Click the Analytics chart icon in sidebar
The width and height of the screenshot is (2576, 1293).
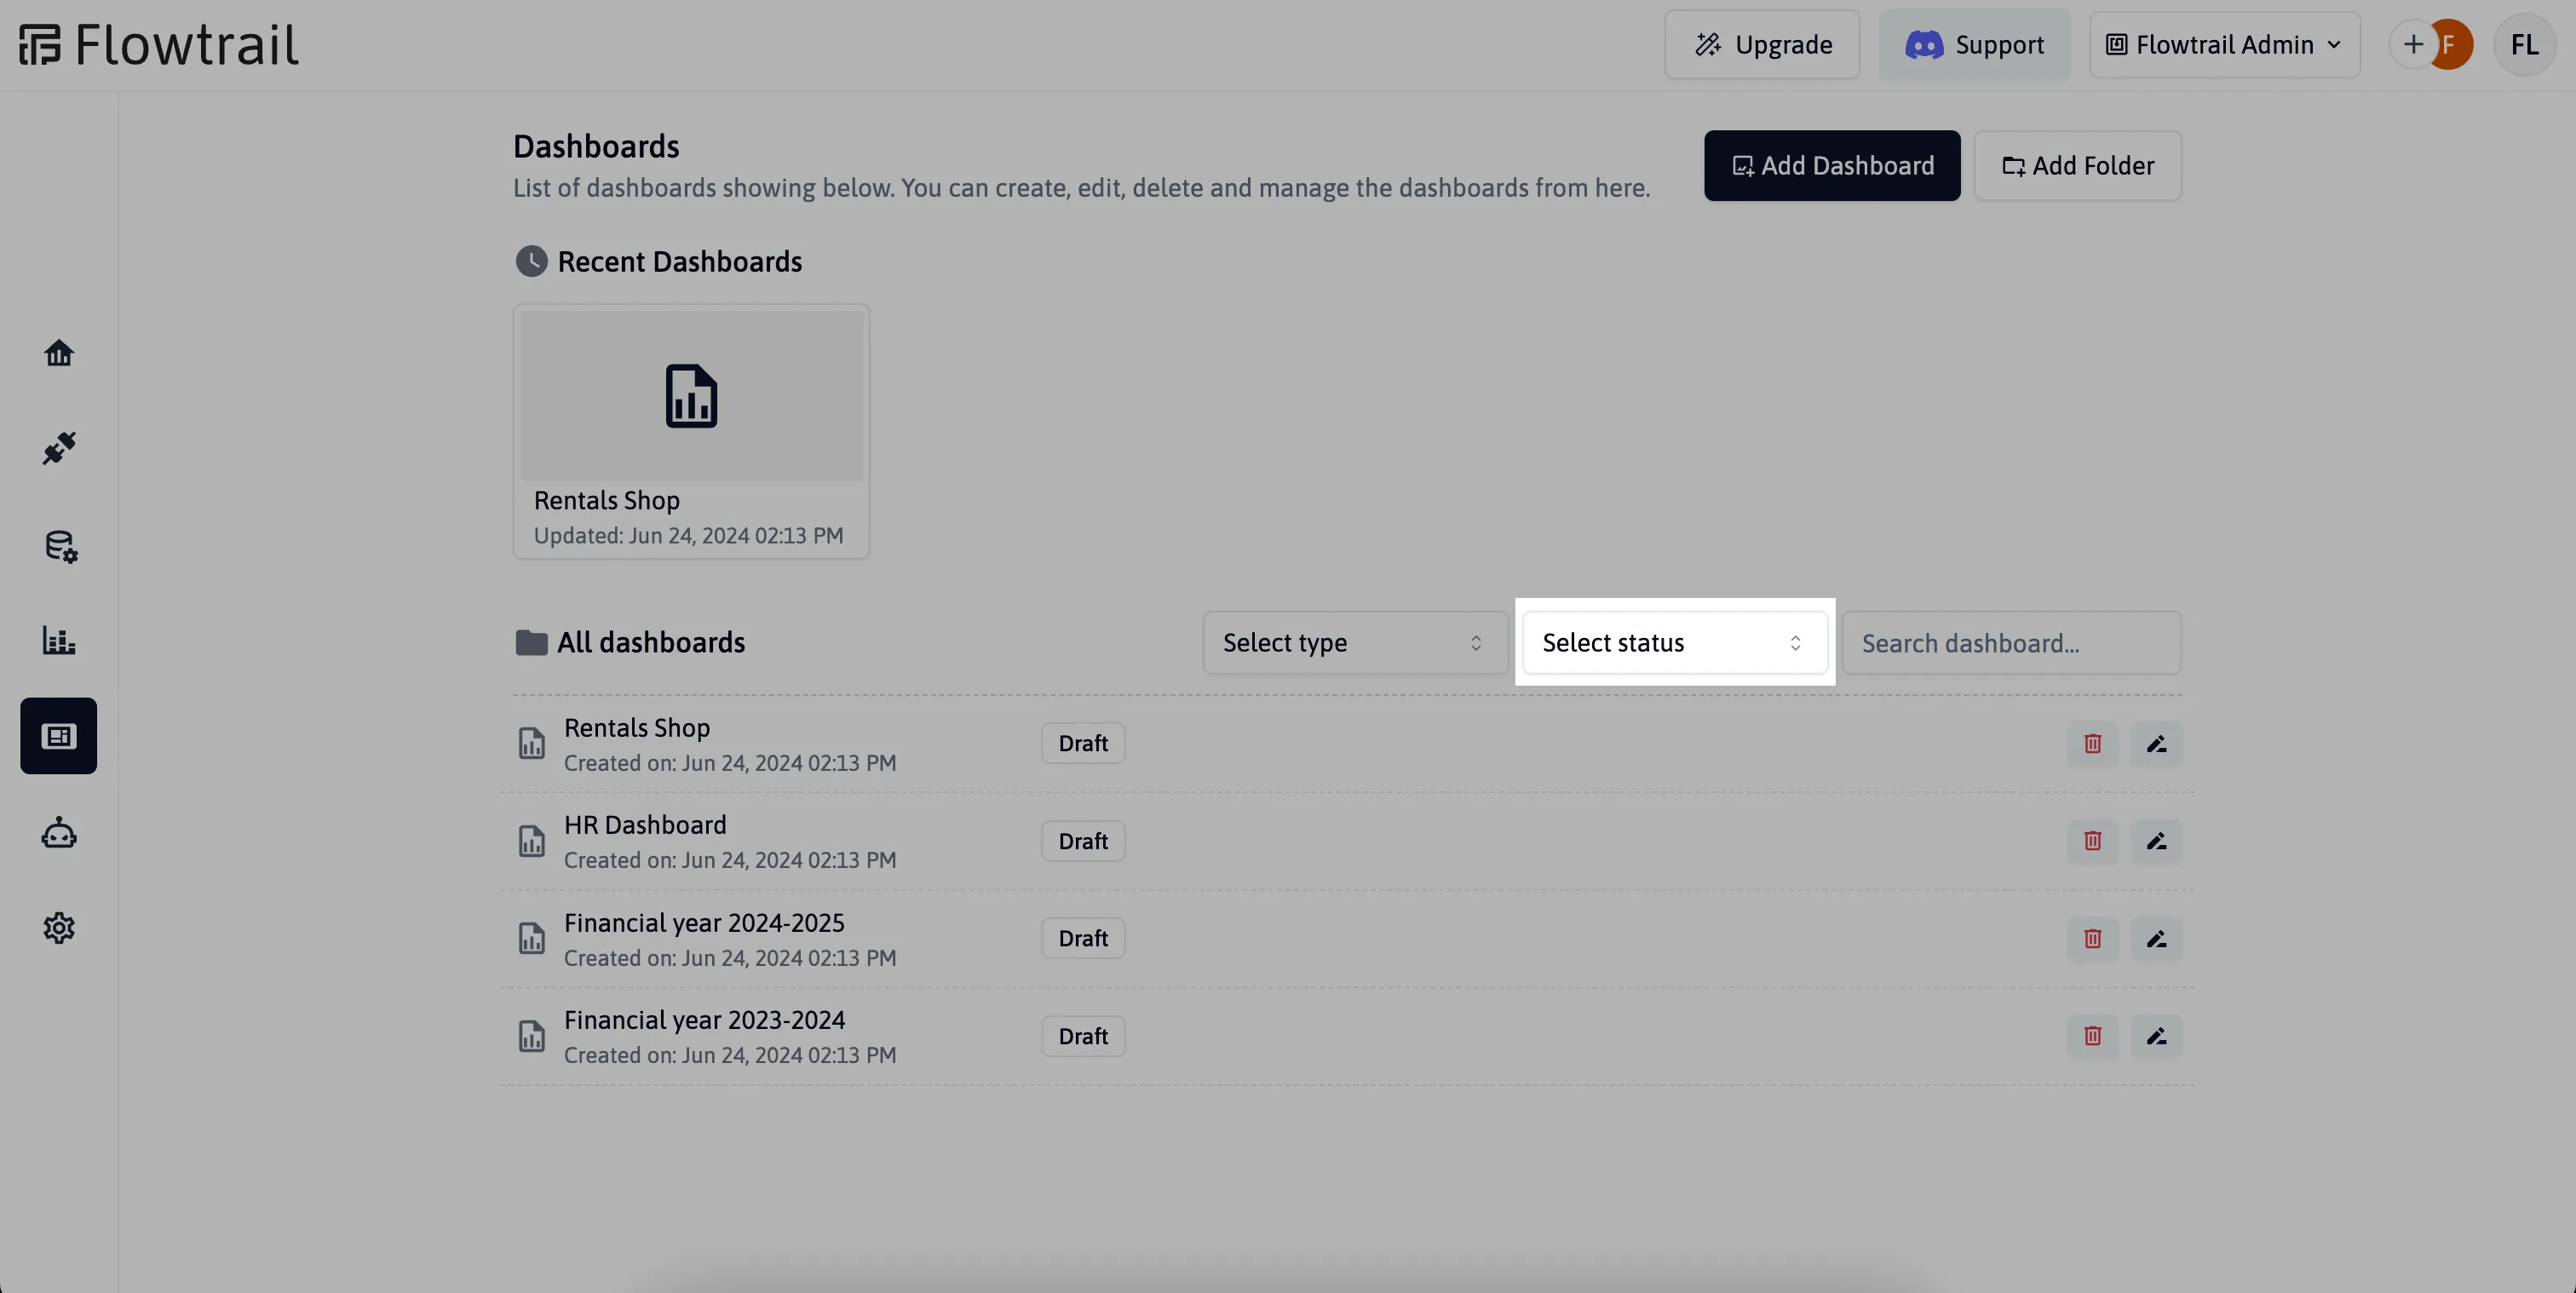[x=58, y=638]
